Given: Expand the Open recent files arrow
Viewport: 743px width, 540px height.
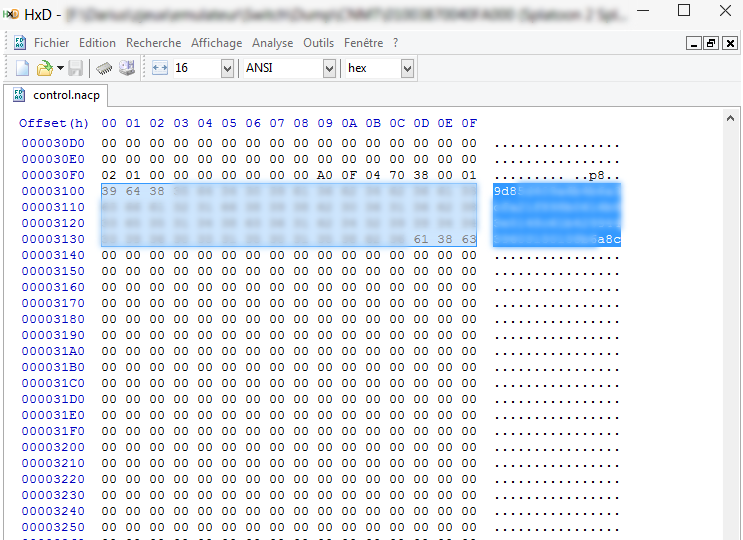Looking at the screenshot, I should (60, 68).
